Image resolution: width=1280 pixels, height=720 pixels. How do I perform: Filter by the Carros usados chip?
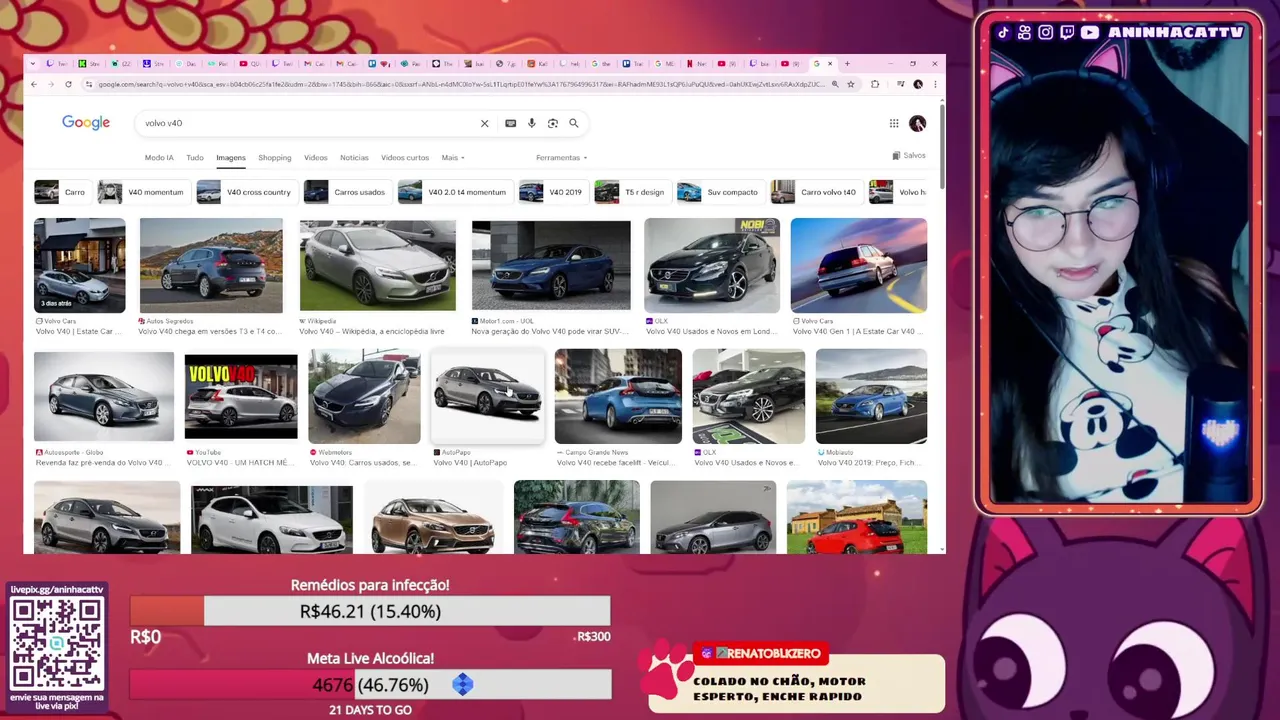coord(347,192)
